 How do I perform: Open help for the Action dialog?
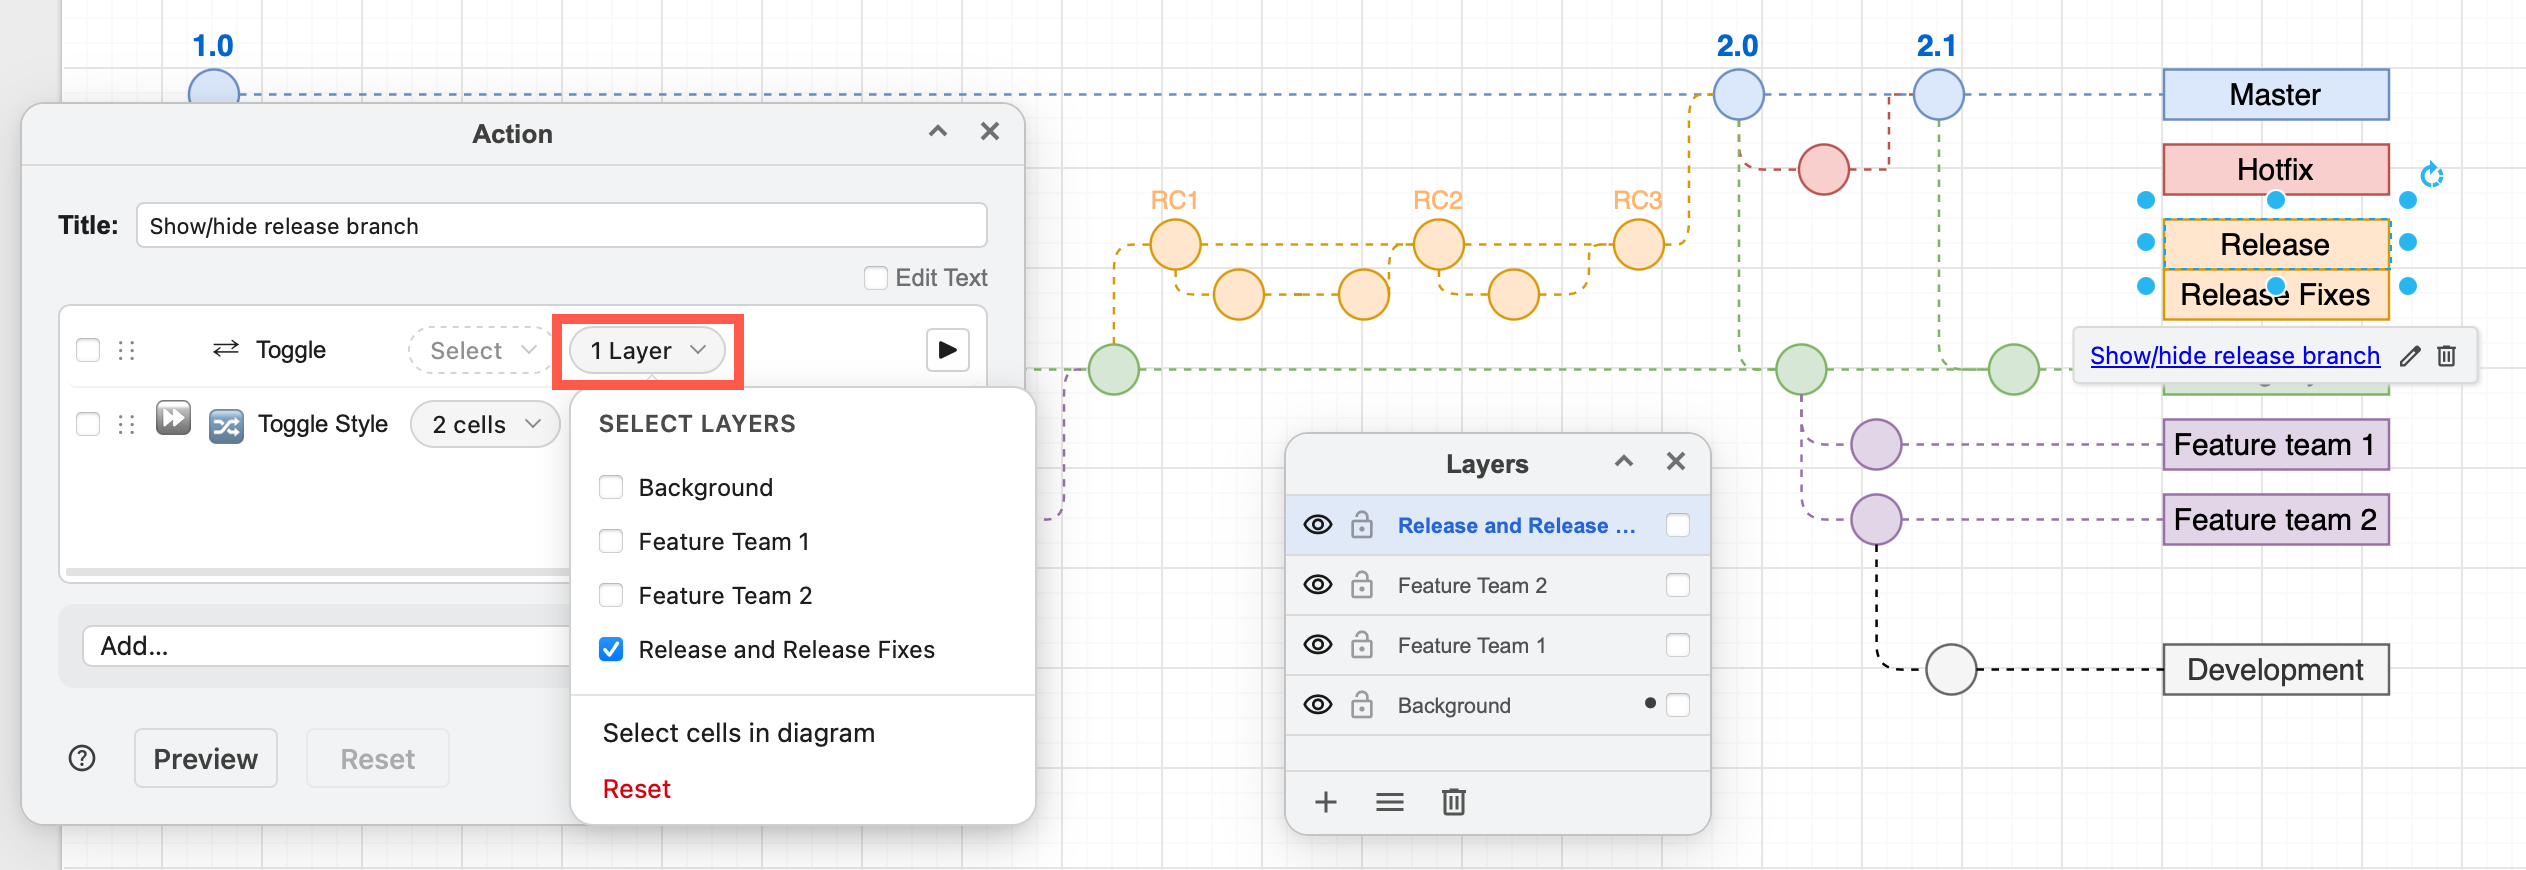pyautogui.click(x=82, y=759)
